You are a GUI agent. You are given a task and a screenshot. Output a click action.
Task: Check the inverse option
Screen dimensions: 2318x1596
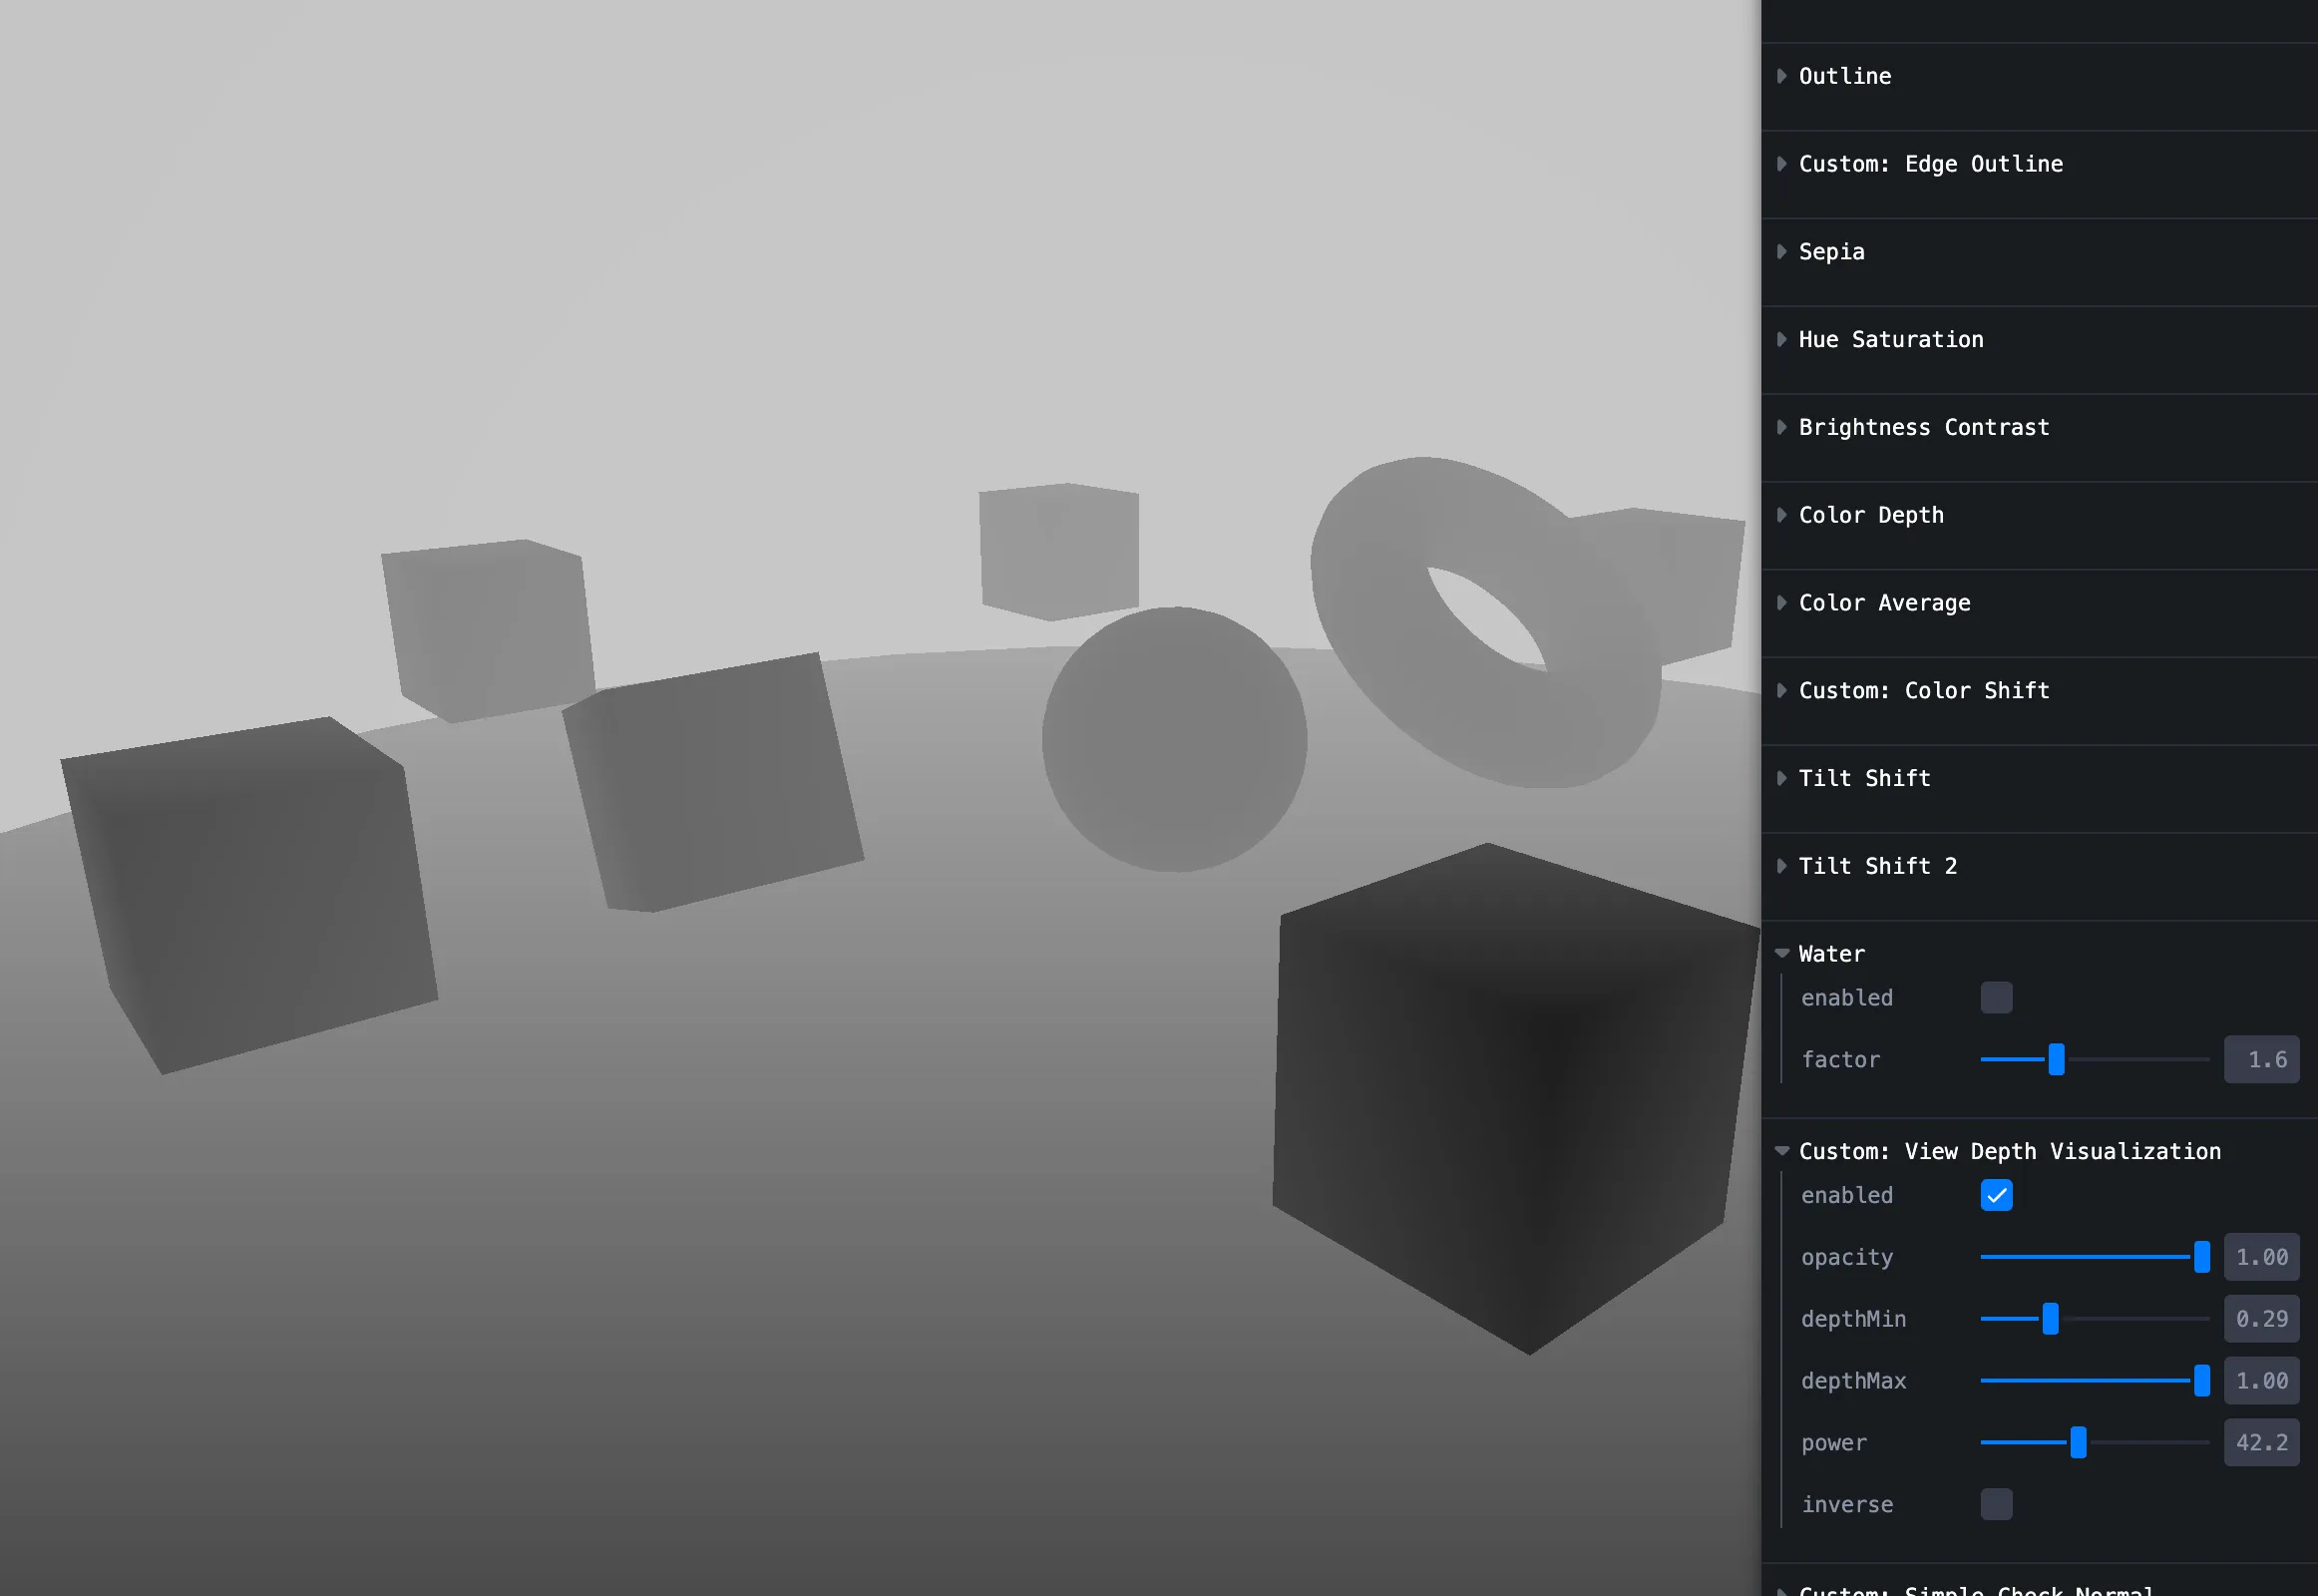point(1997,1504)
